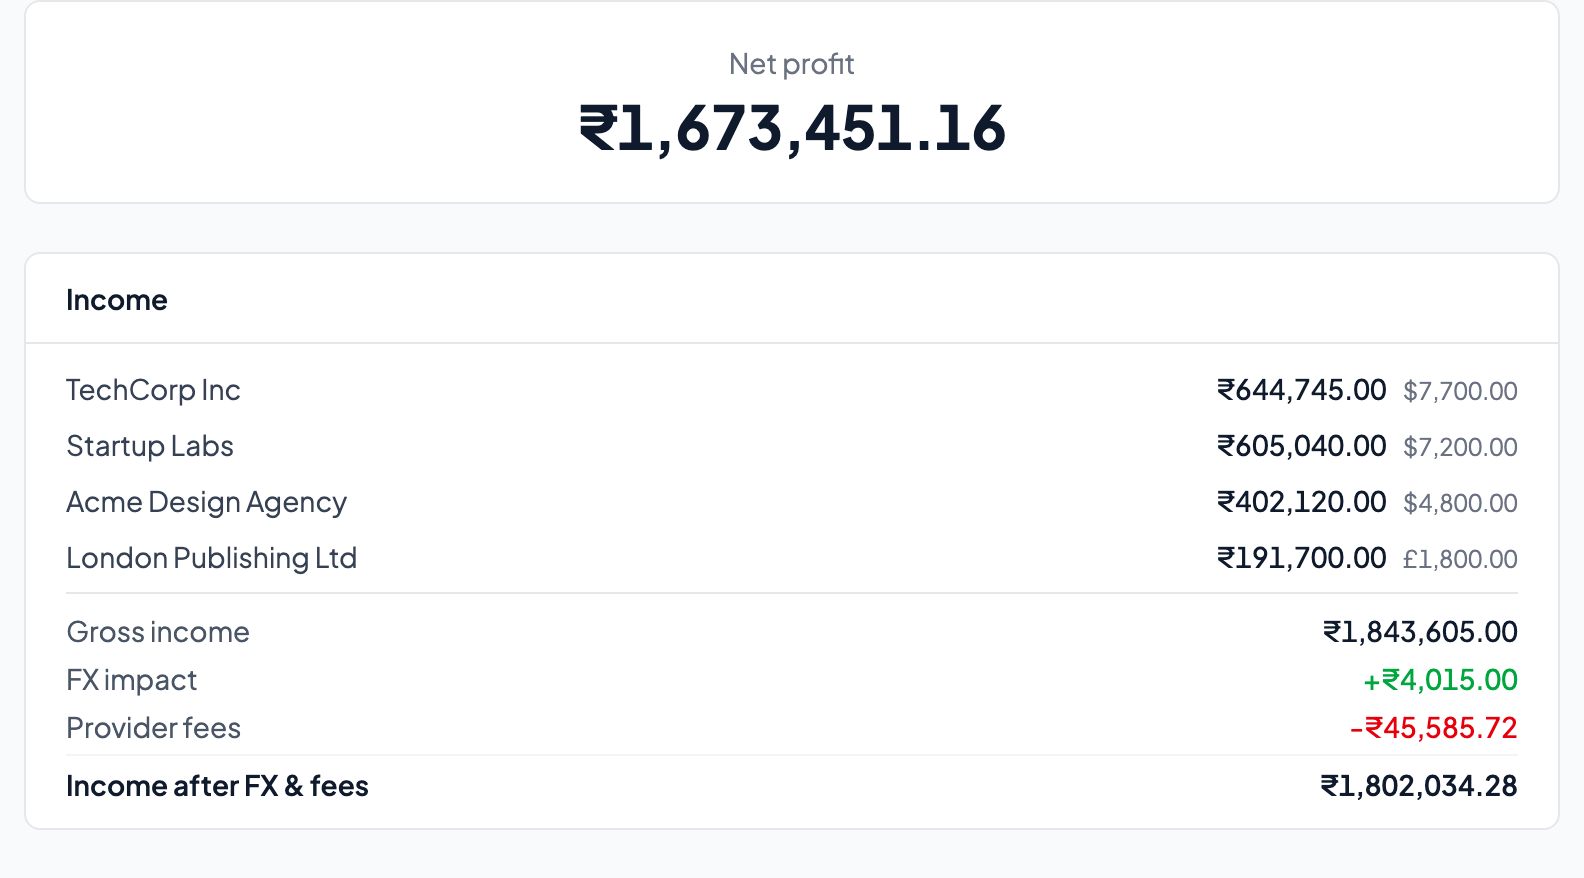Click the ₹191,700.00 converted amount
The height and width of the screenshot is (878, 1584).
1301,558
